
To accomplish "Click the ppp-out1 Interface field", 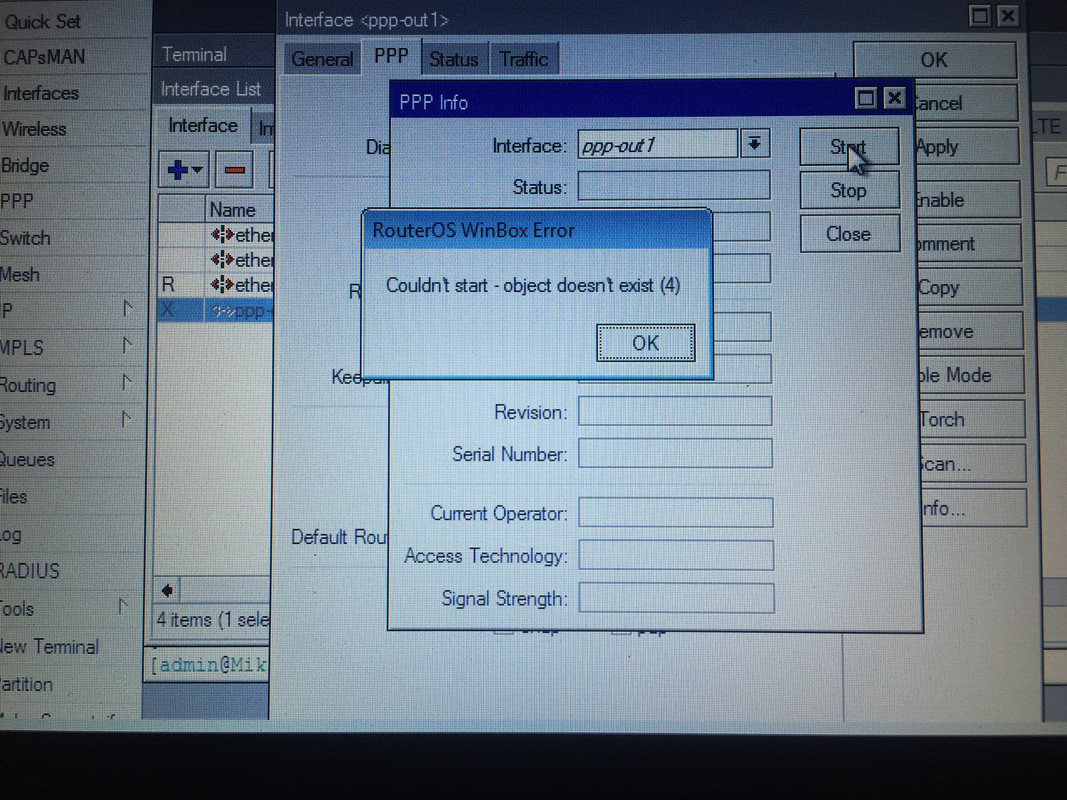I will pyautogui.click(x=657, y=144).
